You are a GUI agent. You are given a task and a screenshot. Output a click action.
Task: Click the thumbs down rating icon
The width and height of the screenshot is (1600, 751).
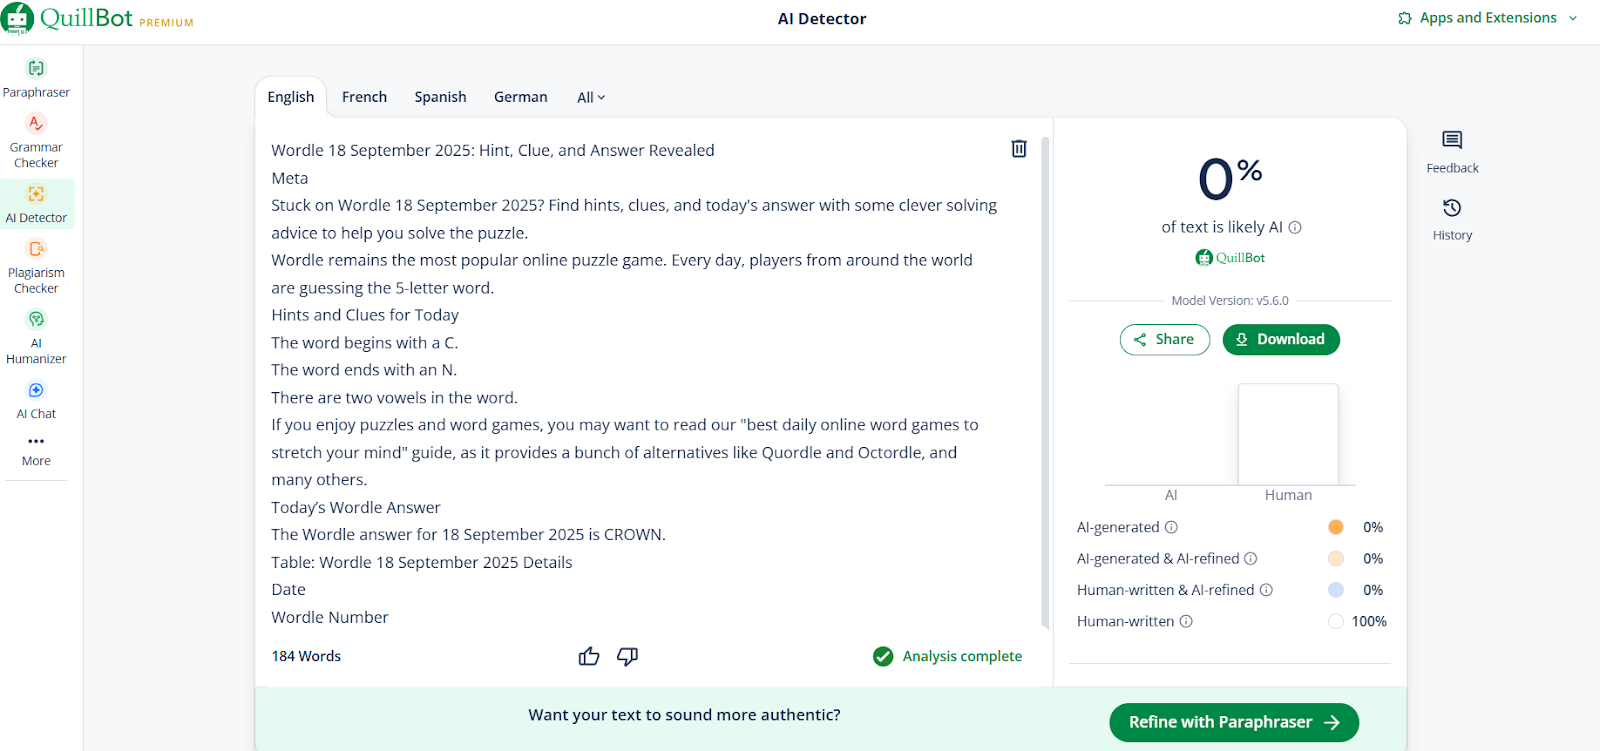click(628, 656)
